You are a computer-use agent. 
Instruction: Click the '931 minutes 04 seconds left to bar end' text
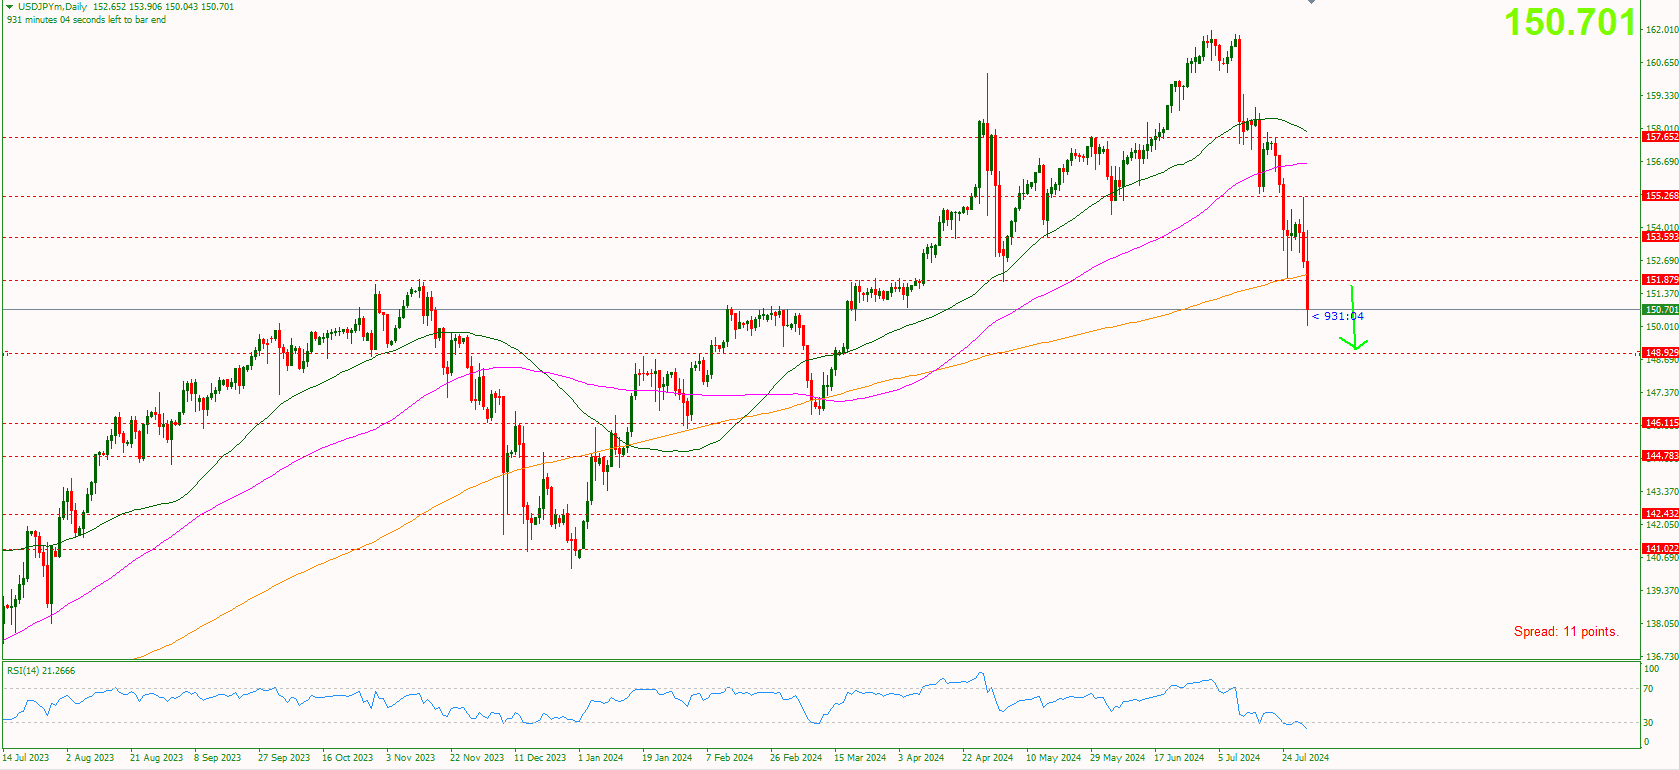[87, 20]
